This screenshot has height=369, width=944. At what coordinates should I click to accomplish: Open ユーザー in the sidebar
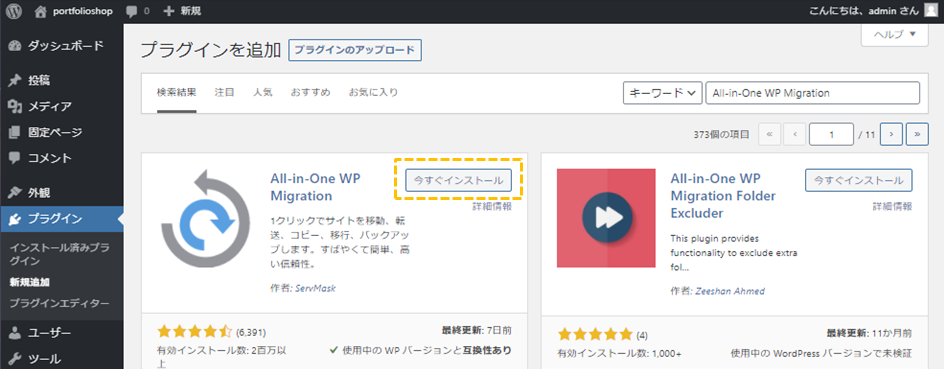click(x=61, y=333)
